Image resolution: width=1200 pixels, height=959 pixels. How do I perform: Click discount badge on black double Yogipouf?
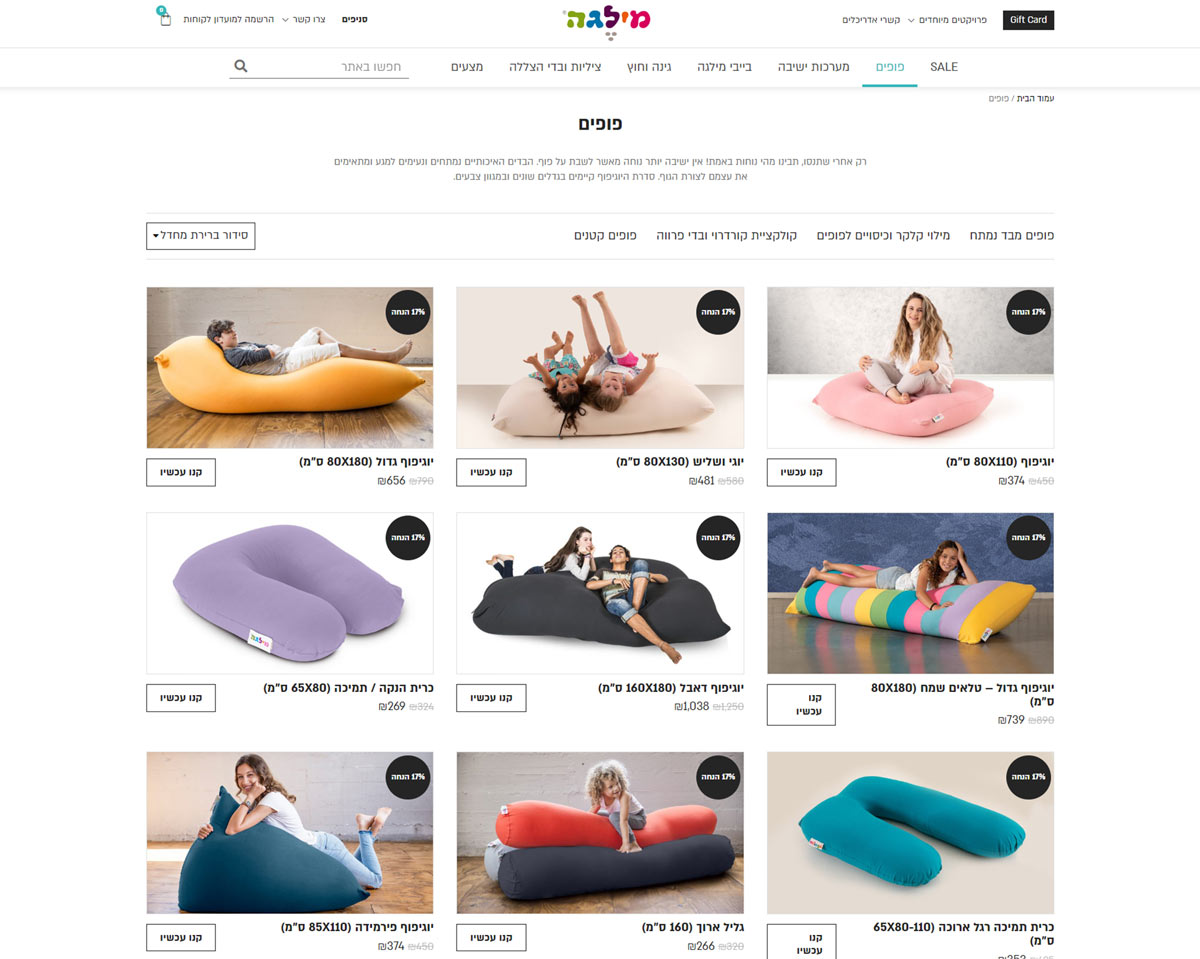717,538
